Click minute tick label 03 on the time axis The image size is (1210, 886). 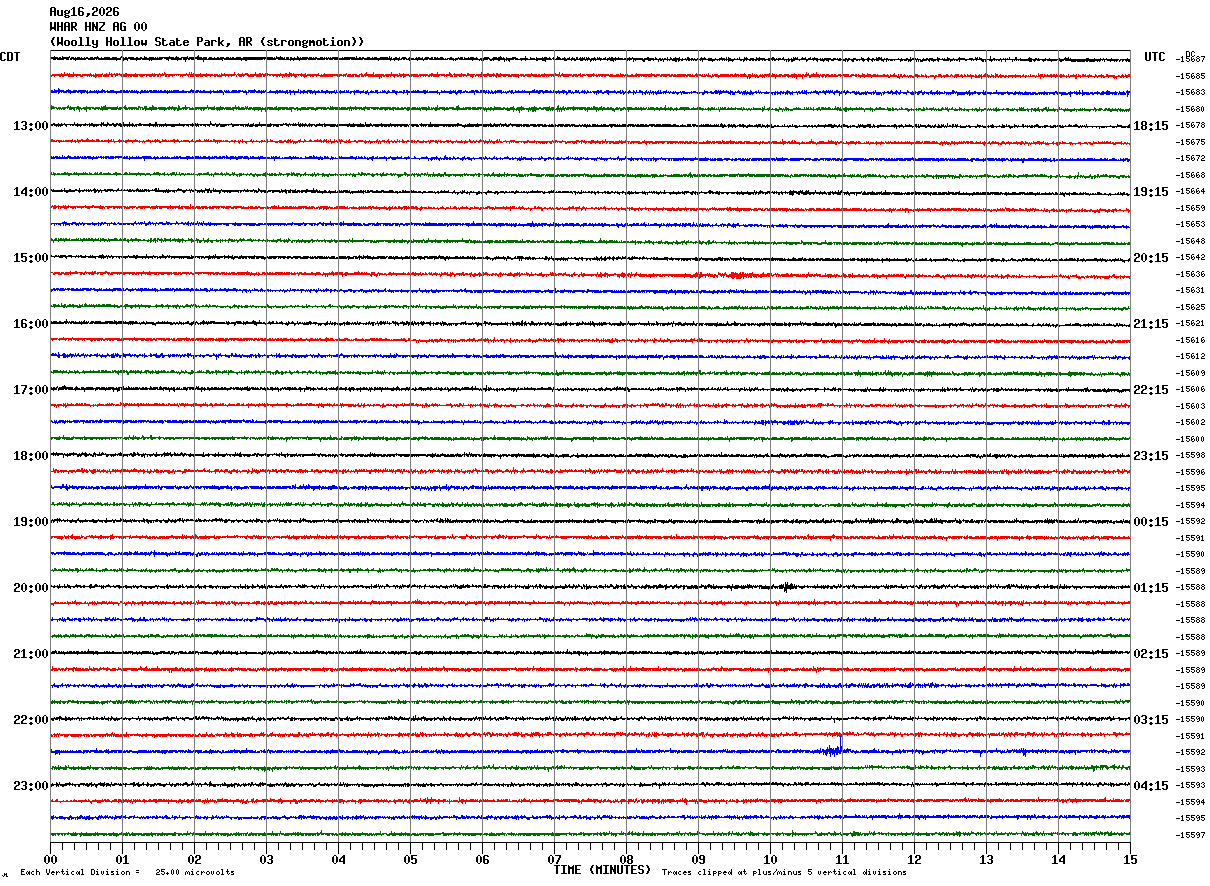(x=266, y=860)
